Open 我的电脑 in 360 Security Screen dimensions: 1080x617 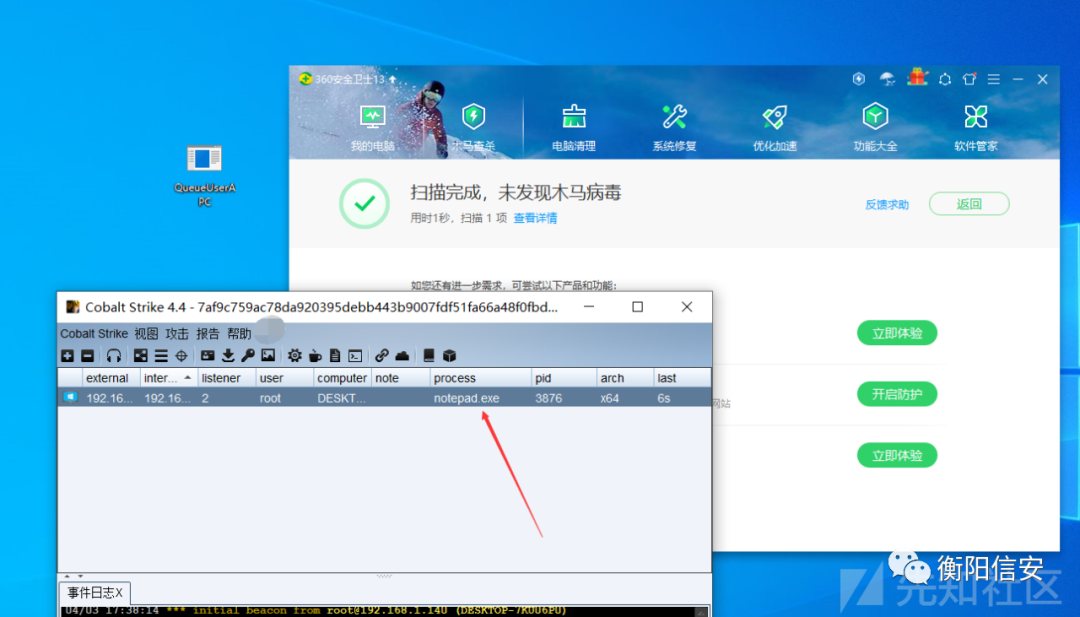pos(373,128)
